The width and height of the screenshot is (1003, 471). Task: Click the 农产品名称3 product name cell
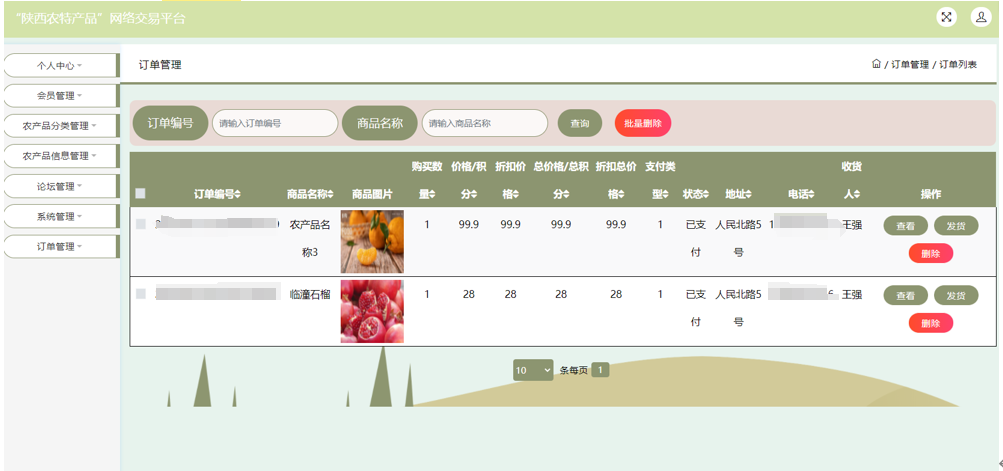(310, 239)
